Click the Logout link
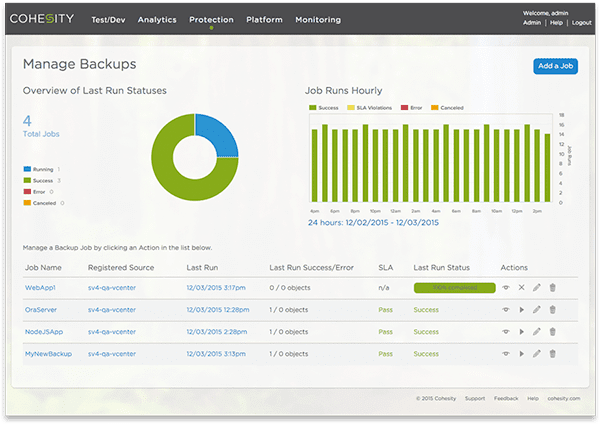Image resolution: width=600 pixels, height=429 pixels. (582, 23)
